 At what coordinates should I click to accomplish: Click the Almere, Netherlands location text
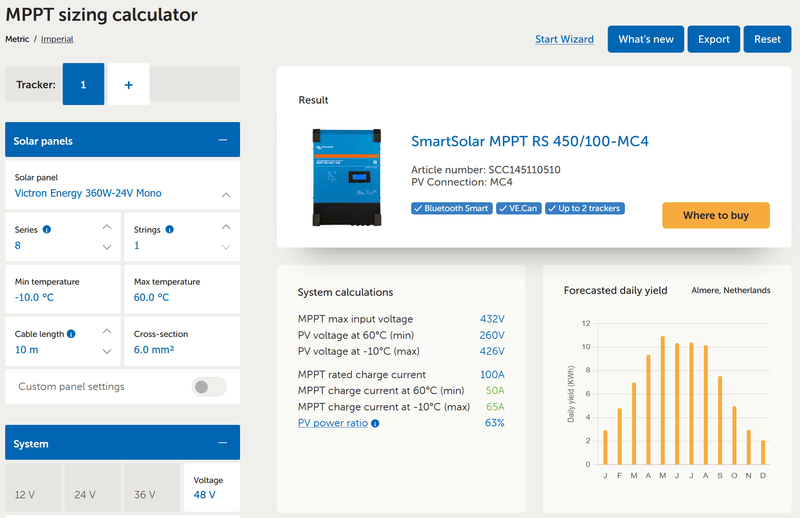coord(731,290)
